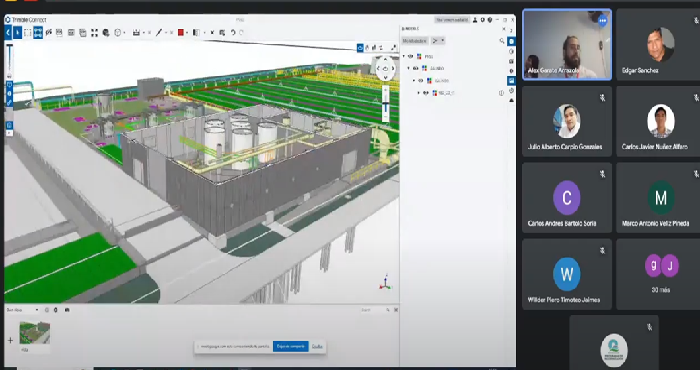
Task: Collapse the top-level tree item arrow
Action: pos(404,56)
